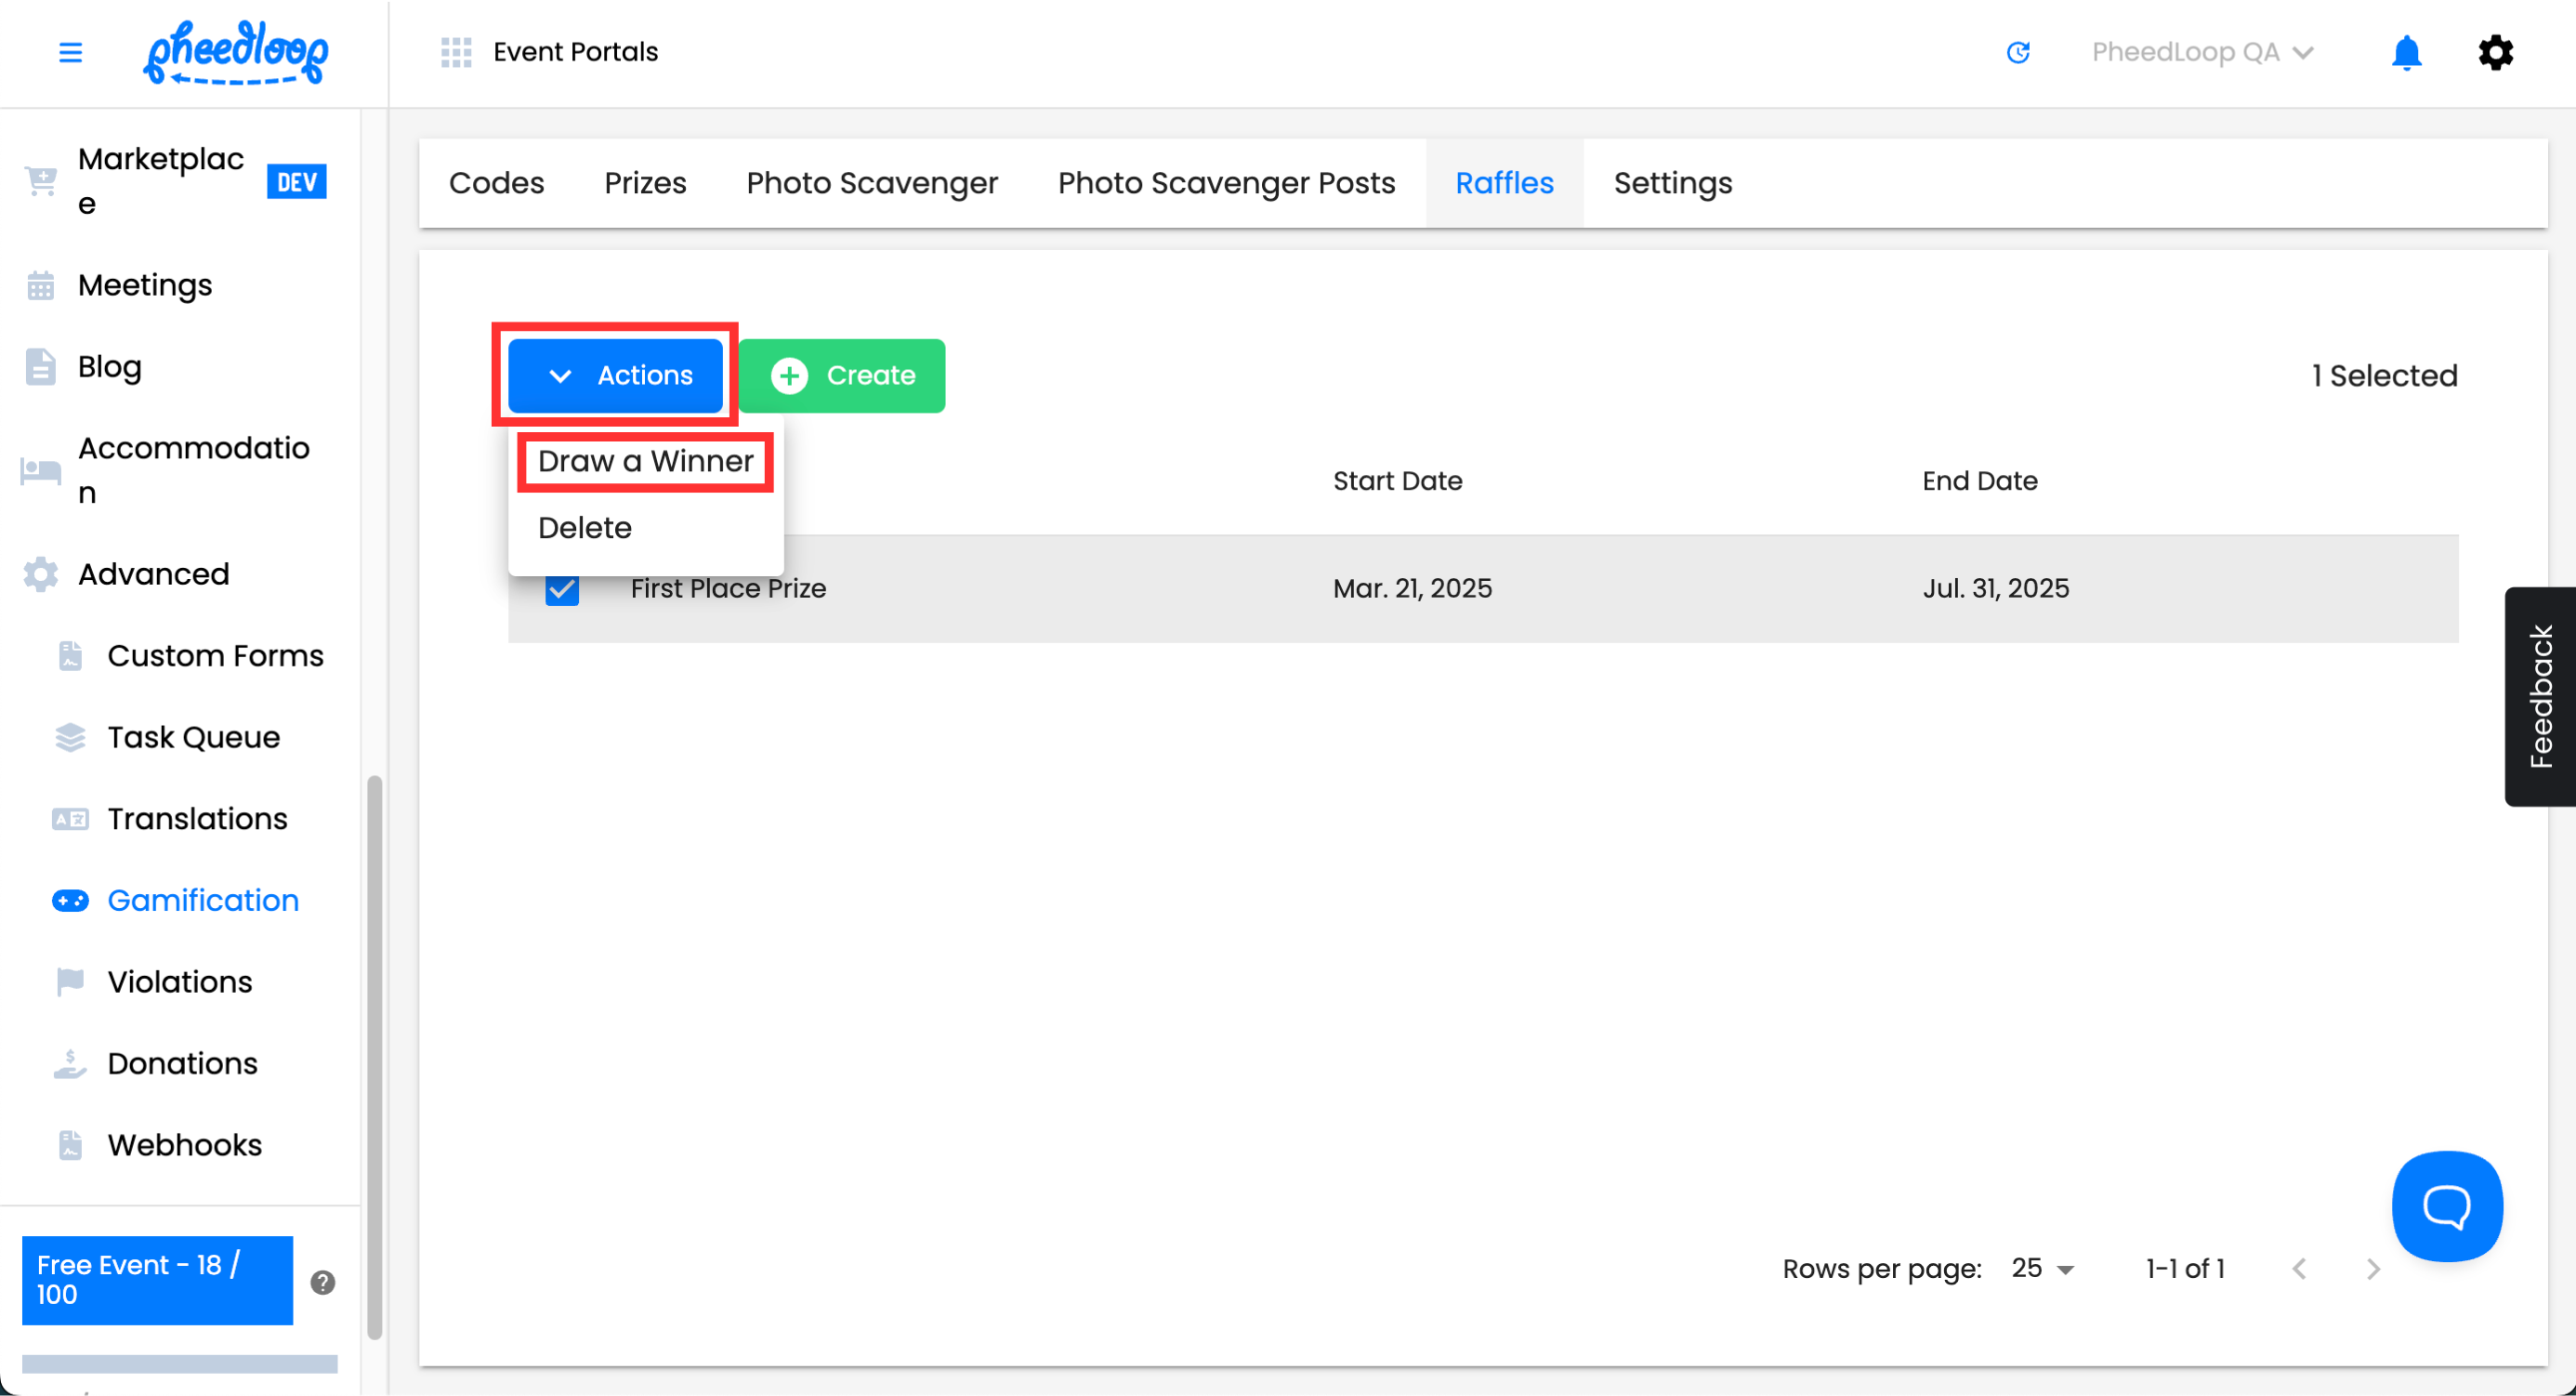Click the green Create button

[x=842, y=376]
